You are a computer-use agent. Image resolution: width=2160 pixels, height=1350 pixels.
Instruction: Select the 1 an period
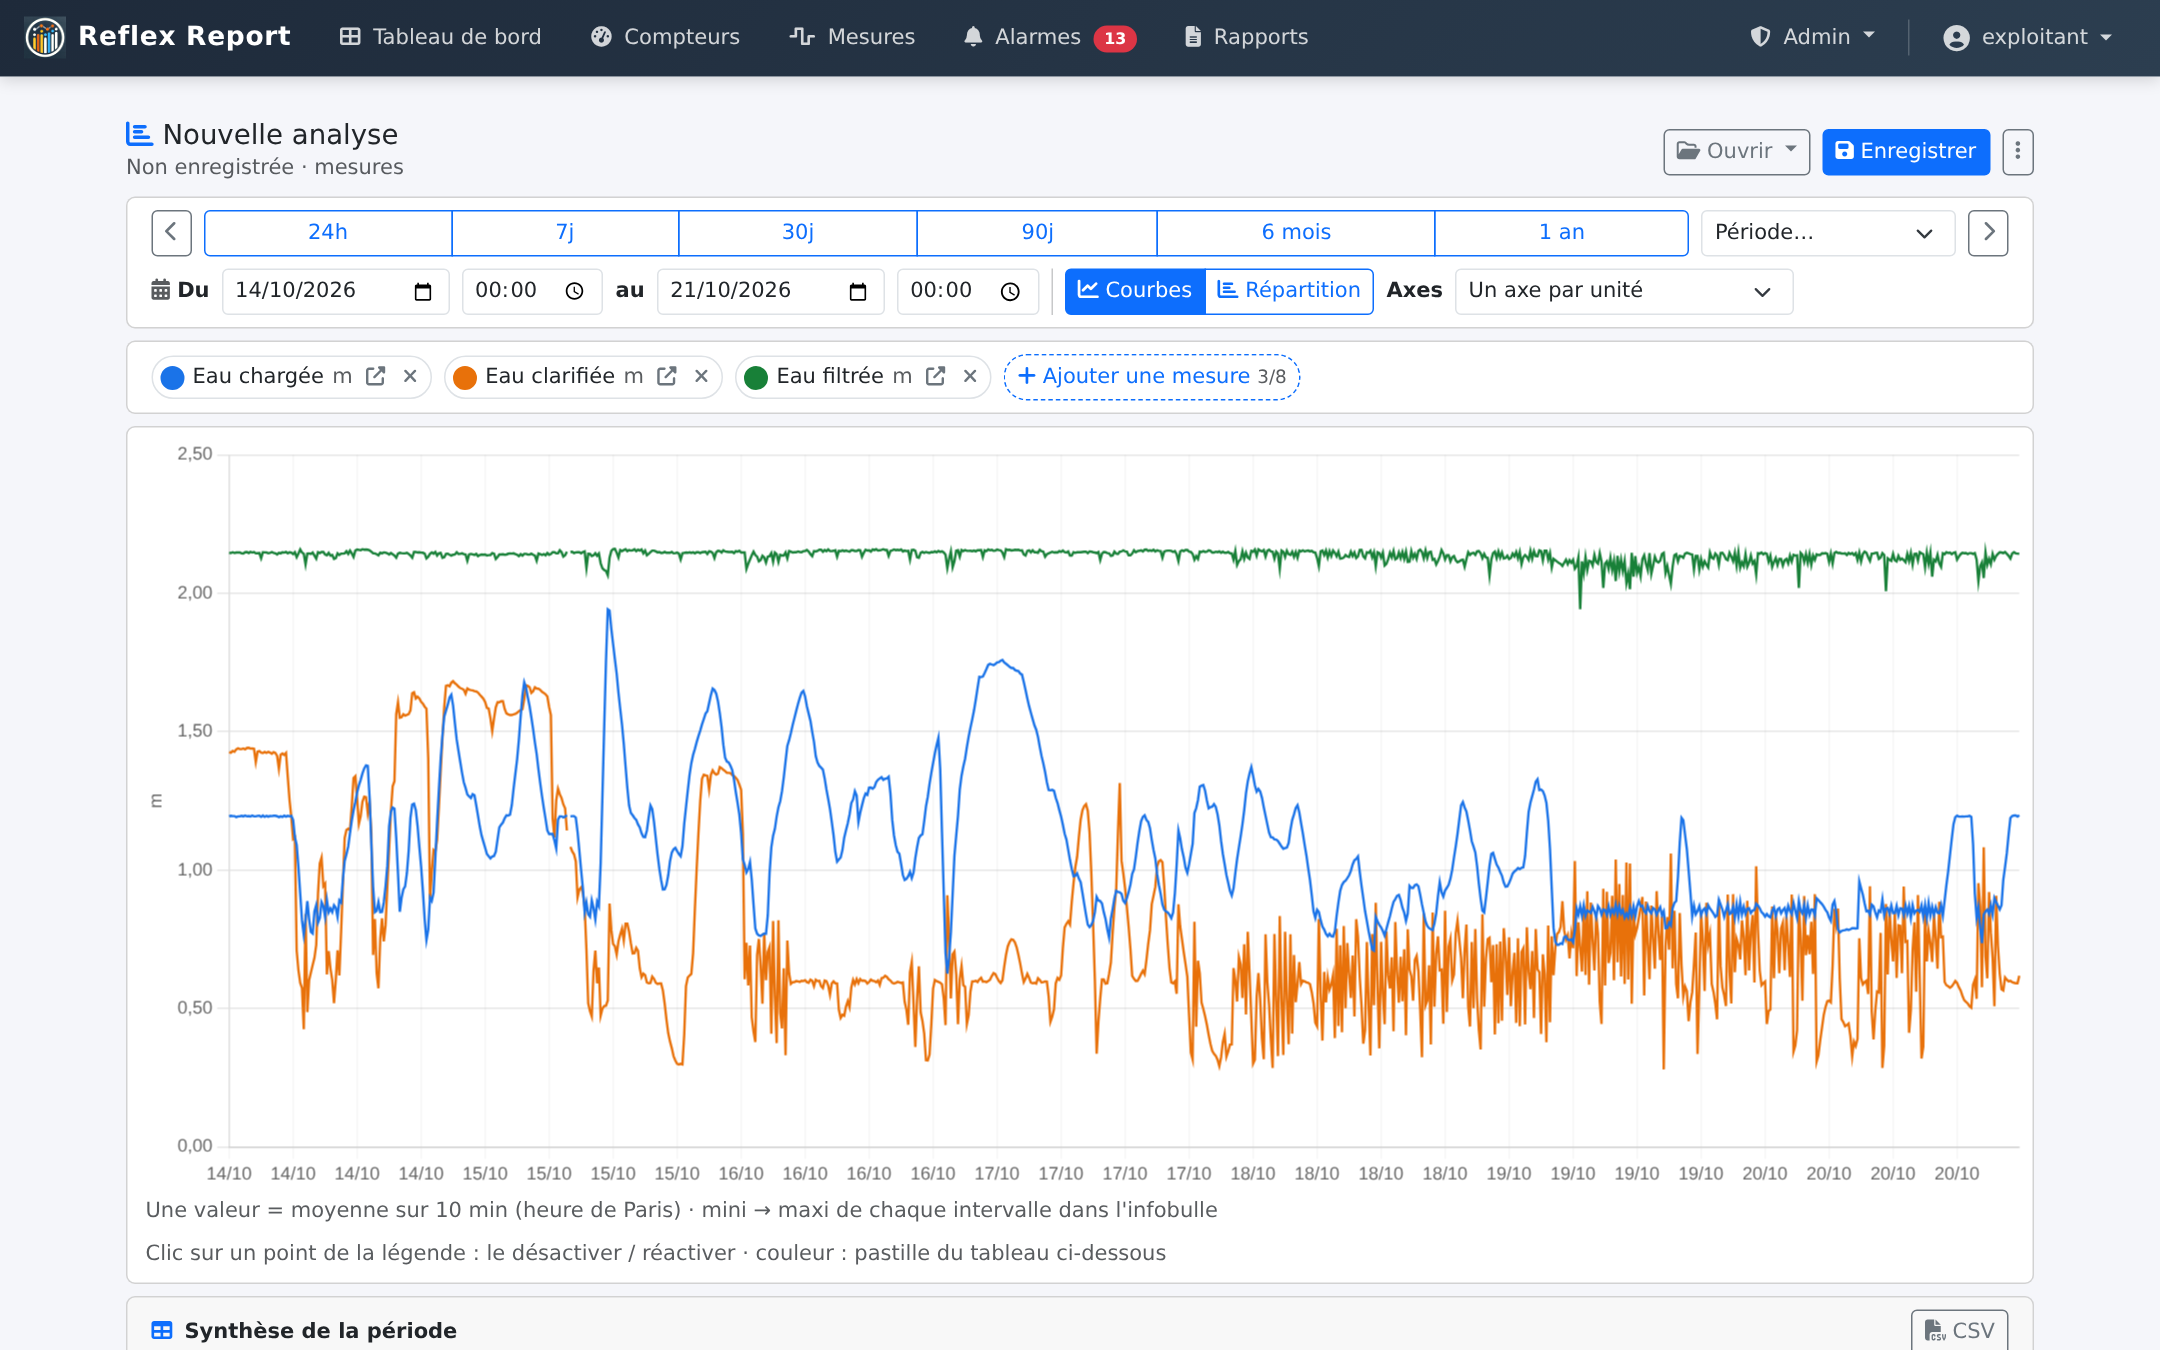(1562, 233)
